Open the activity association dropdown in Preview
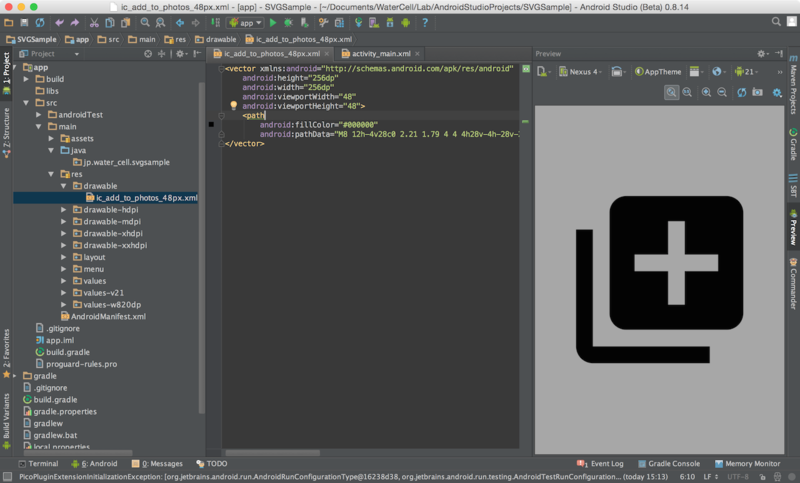Image resolution: width=800 pixels, height=483 pixels. tap(696, 72)
